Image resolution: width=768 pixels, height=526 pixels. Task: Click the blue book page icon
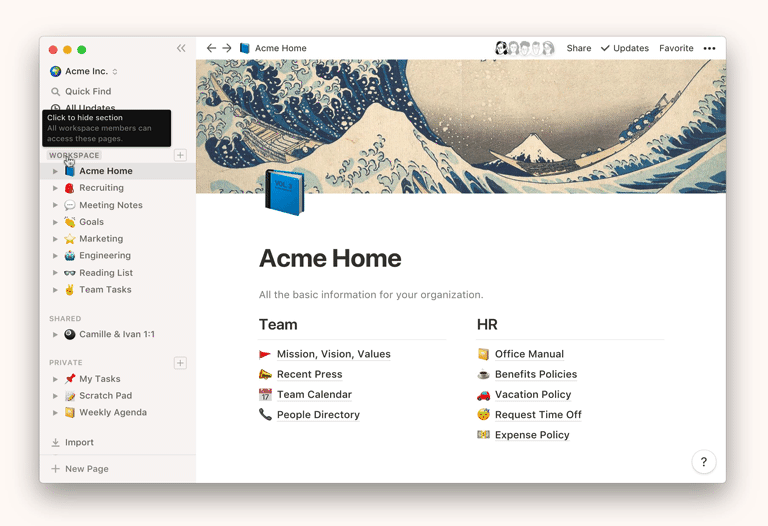pos(284,192)
